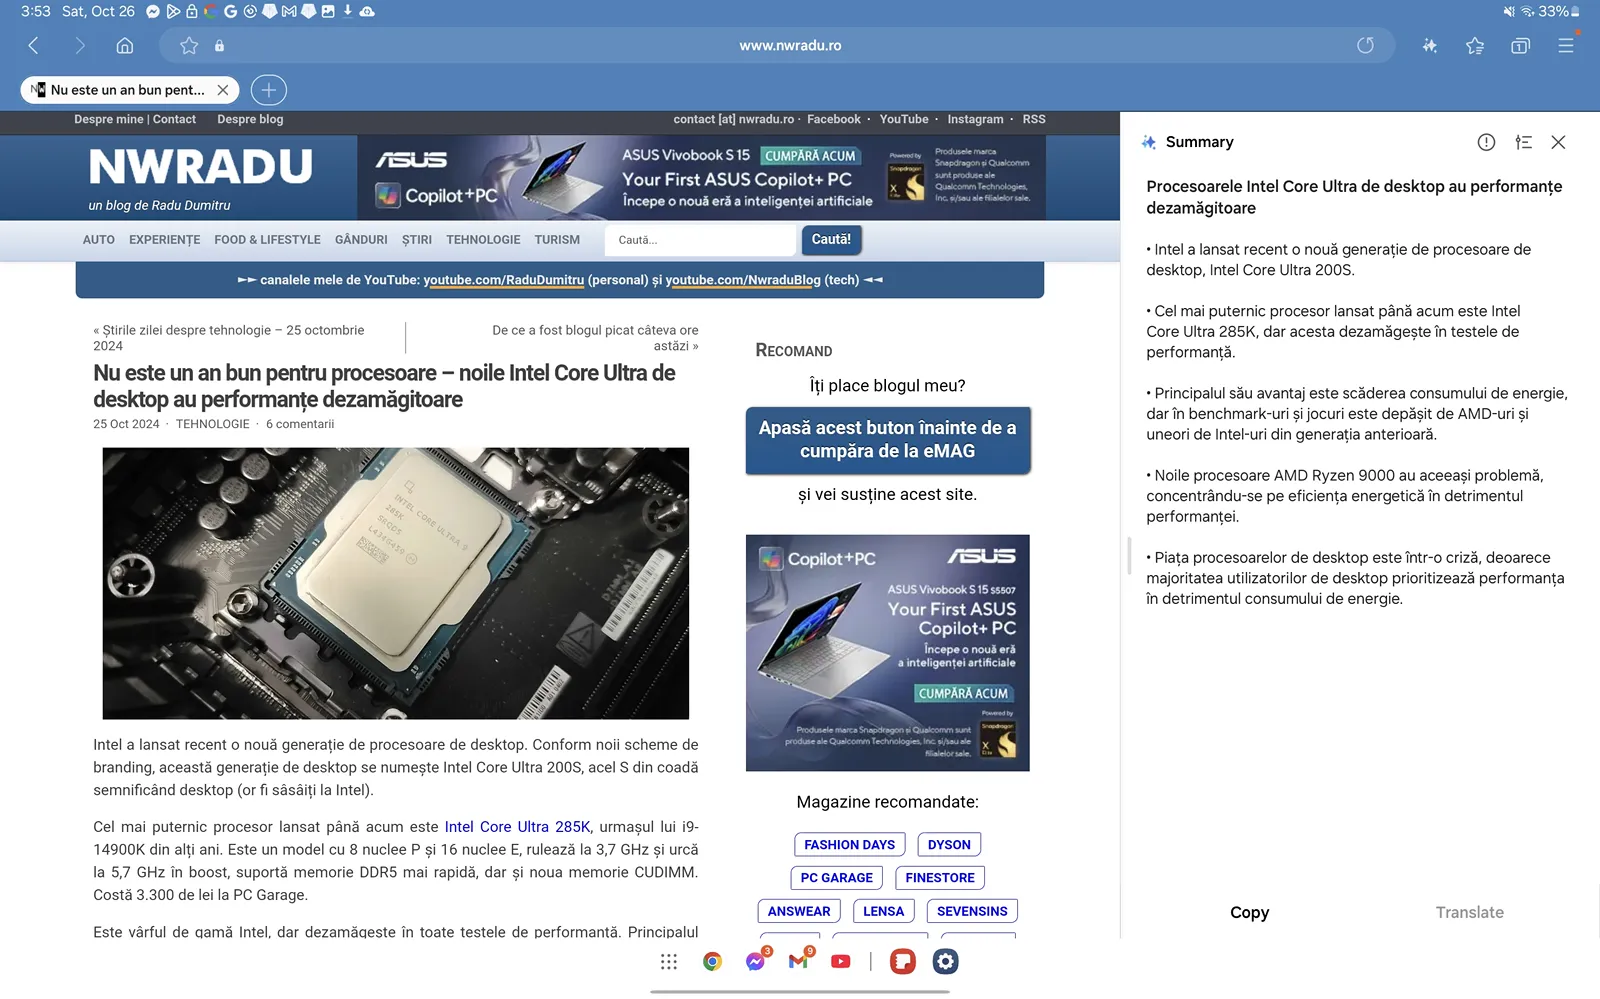Bookmark page with star icon in address bar

point(189,45)
